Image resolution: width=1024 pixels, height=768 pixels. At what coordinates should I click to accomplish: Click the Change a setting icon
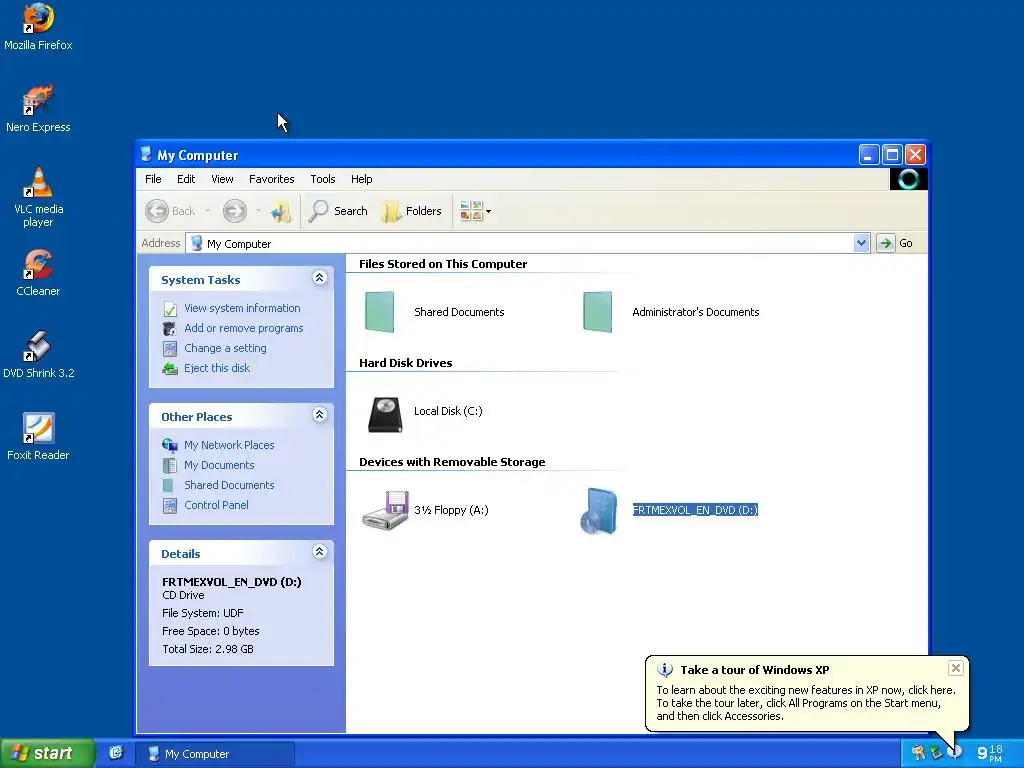[x=170, y=349]
